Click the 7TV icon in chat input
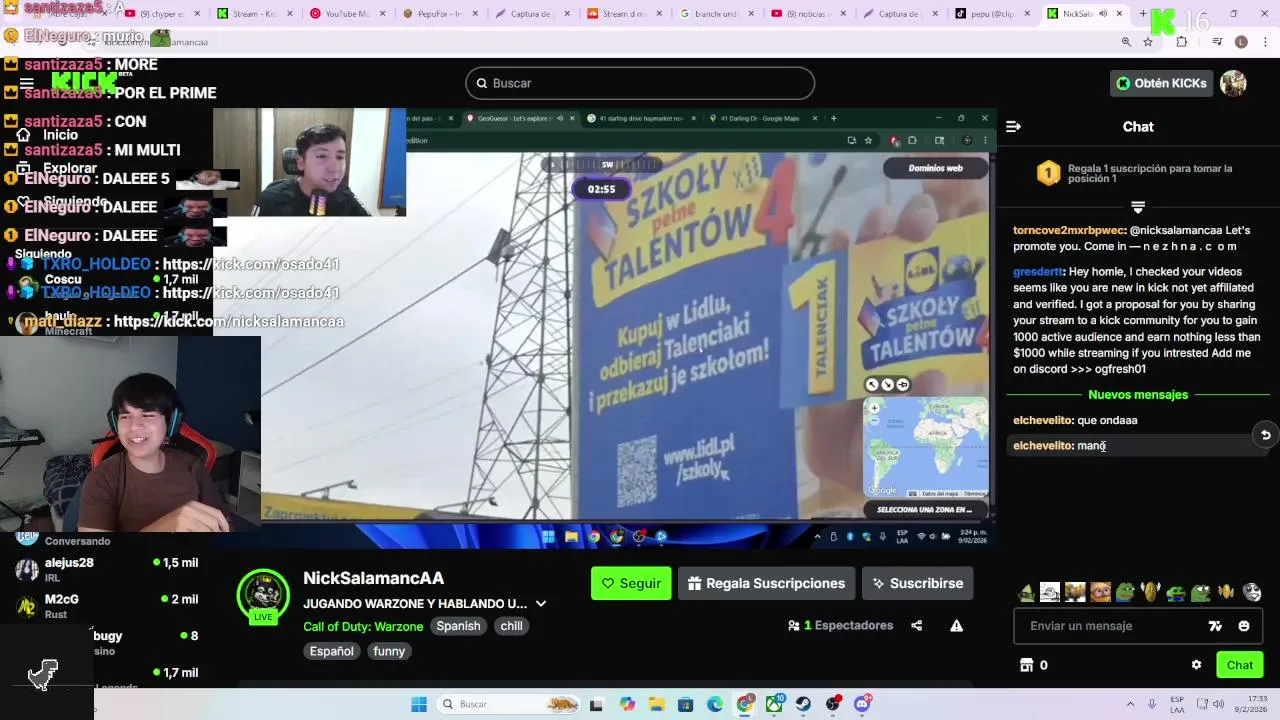This screenshot has height=720, width=1280. coord(1215,626)
